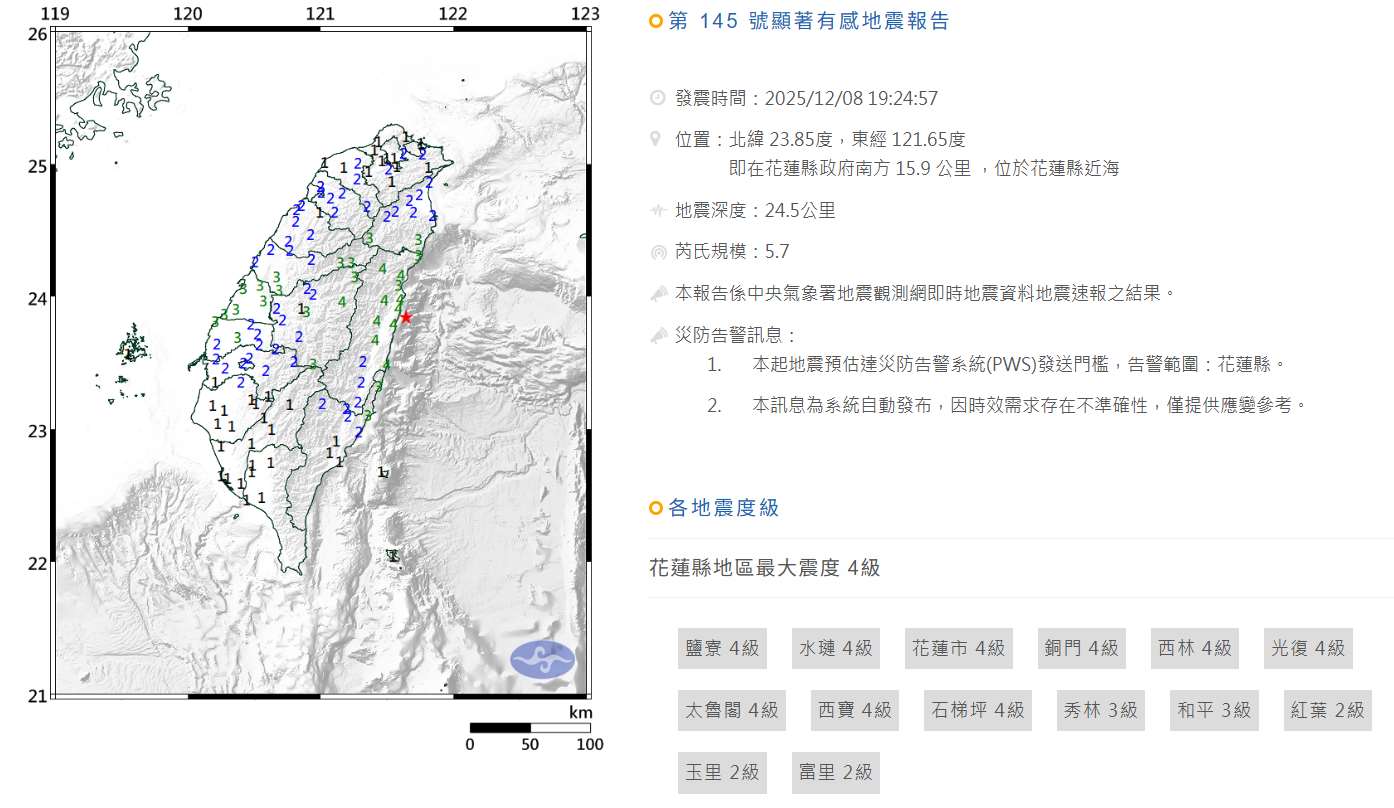
Task: Select the location pin icon next to 位置
Action: point(657,138)
